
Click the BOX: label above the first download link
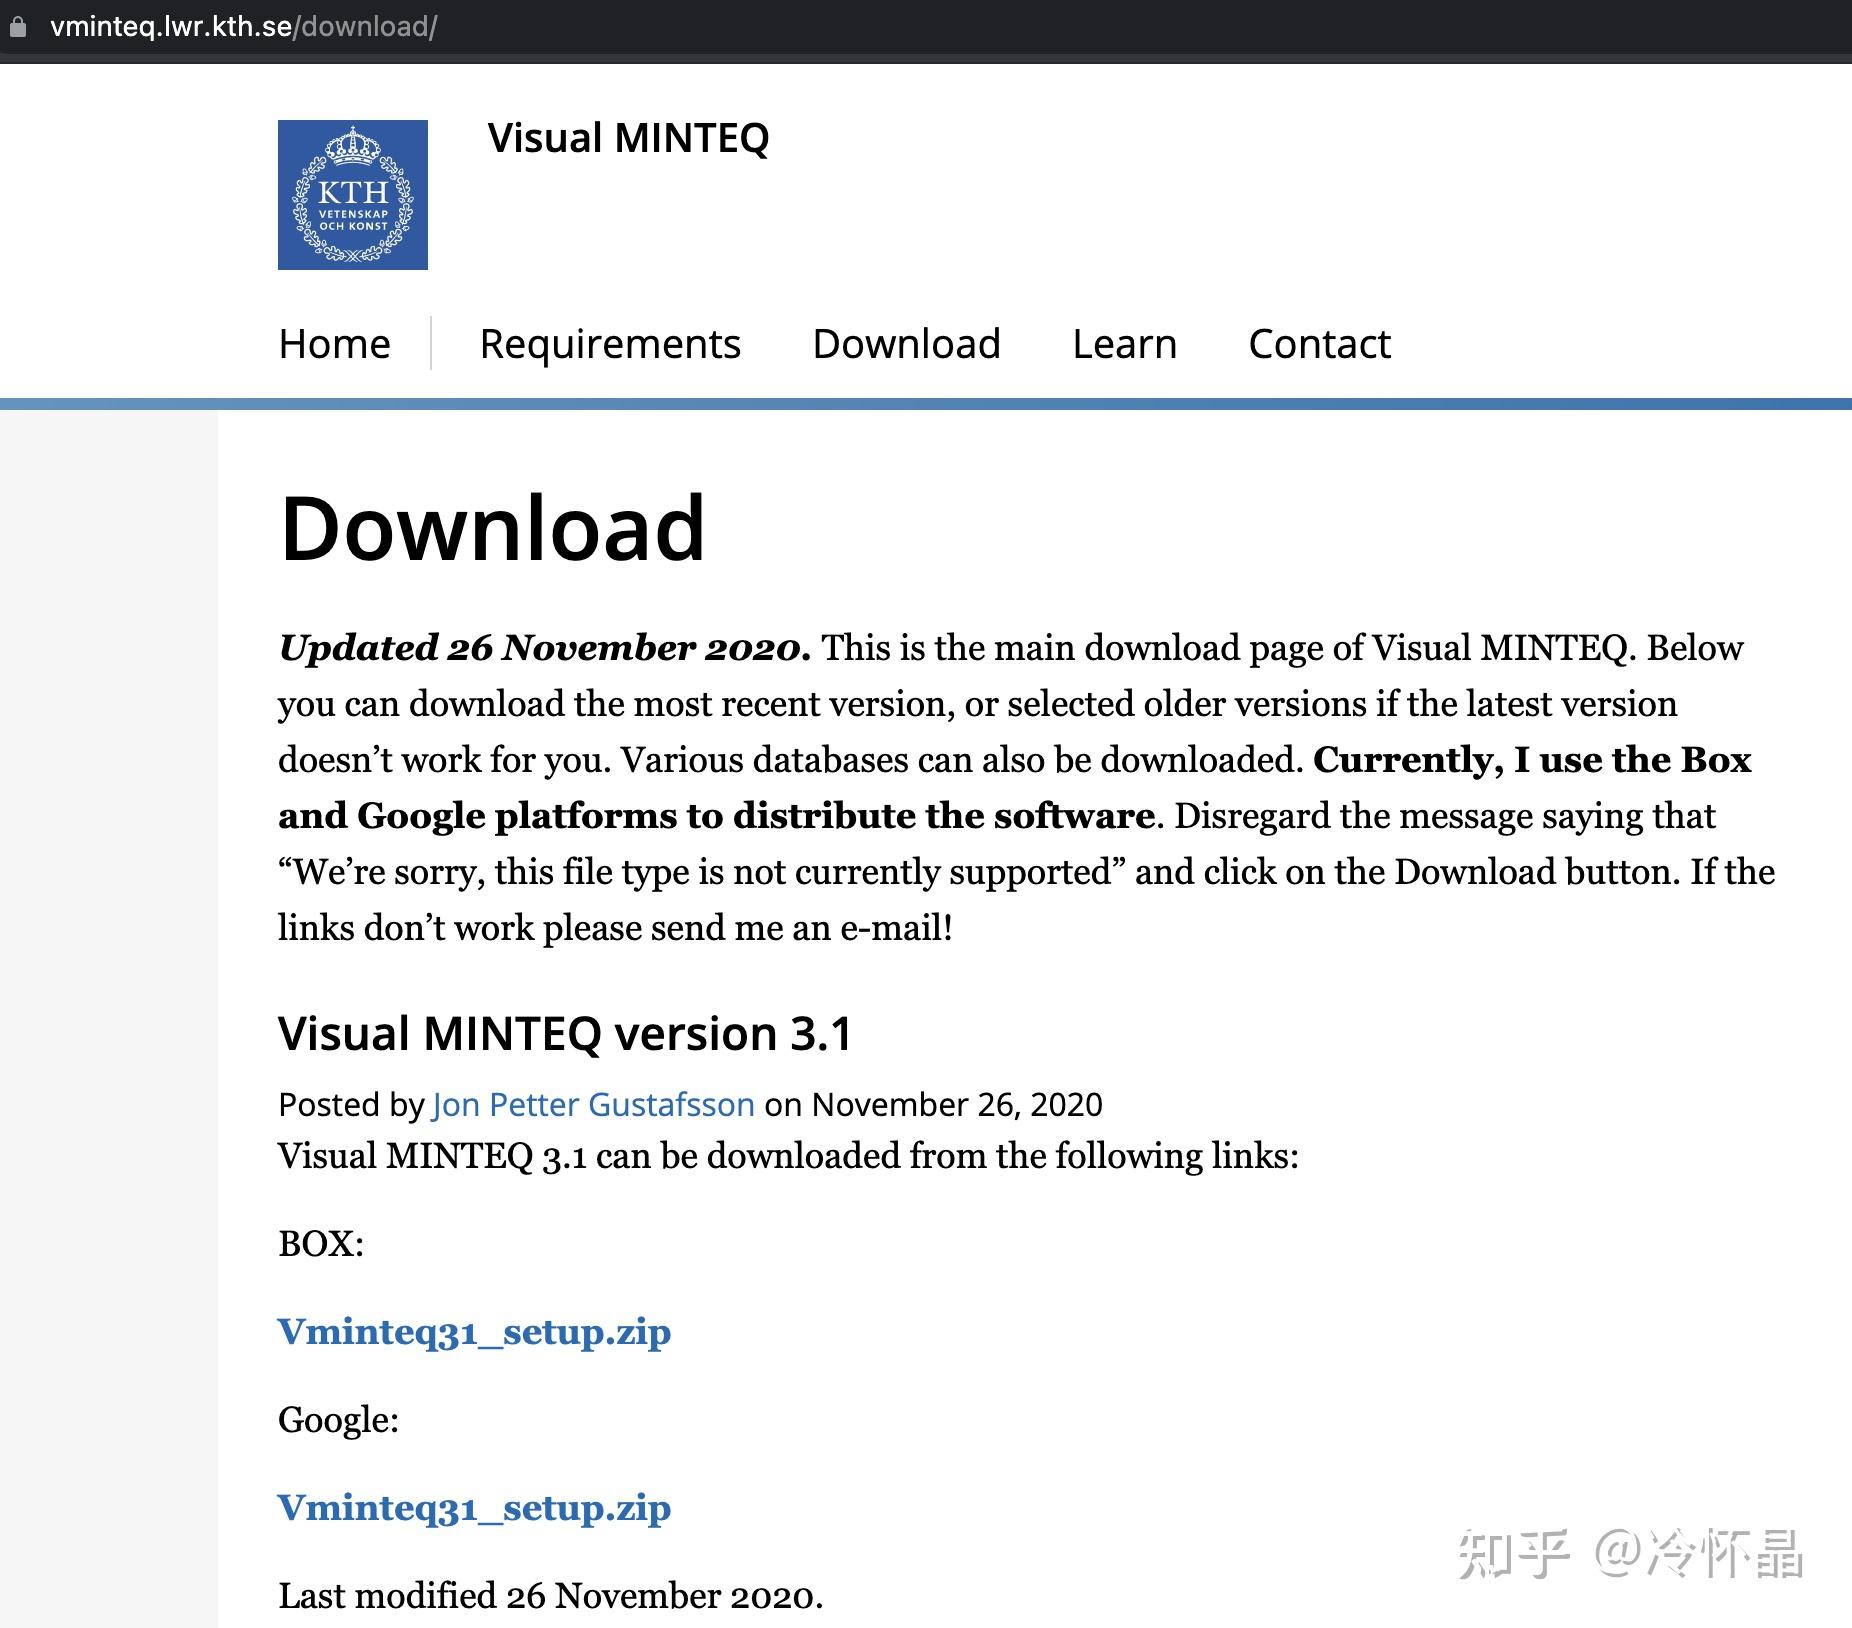pyautogui.click(x=321, y=1244)
